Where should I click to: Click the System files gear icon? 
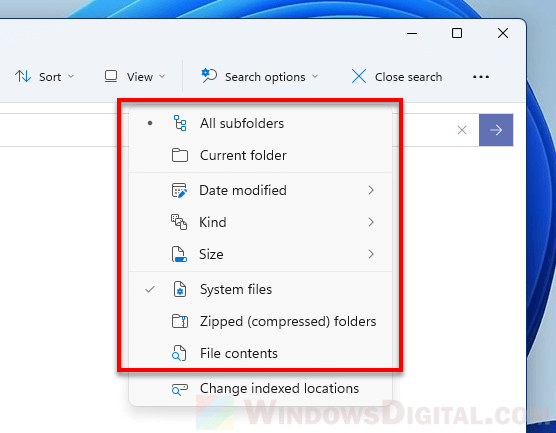pos(180,289)
